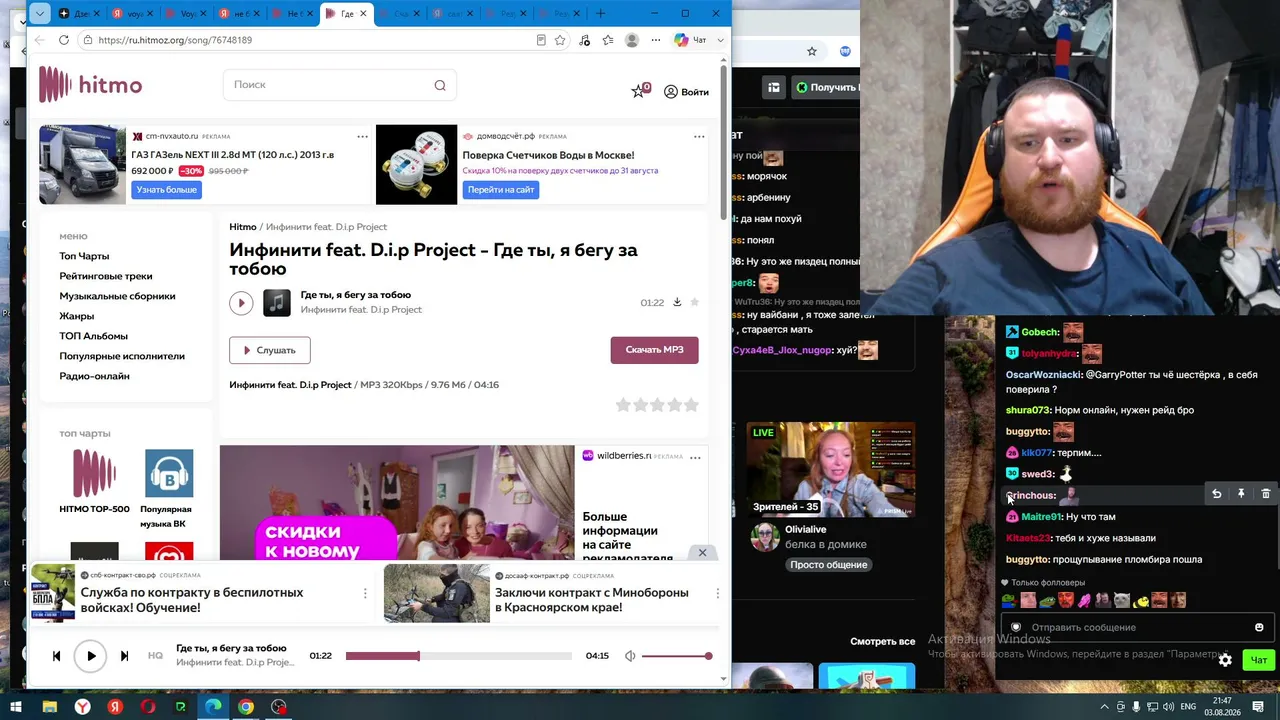This screenshot has height=720, width=1280.
Task: Click the address bar URL
Action: pyautogui.click(x=175, y=40)
